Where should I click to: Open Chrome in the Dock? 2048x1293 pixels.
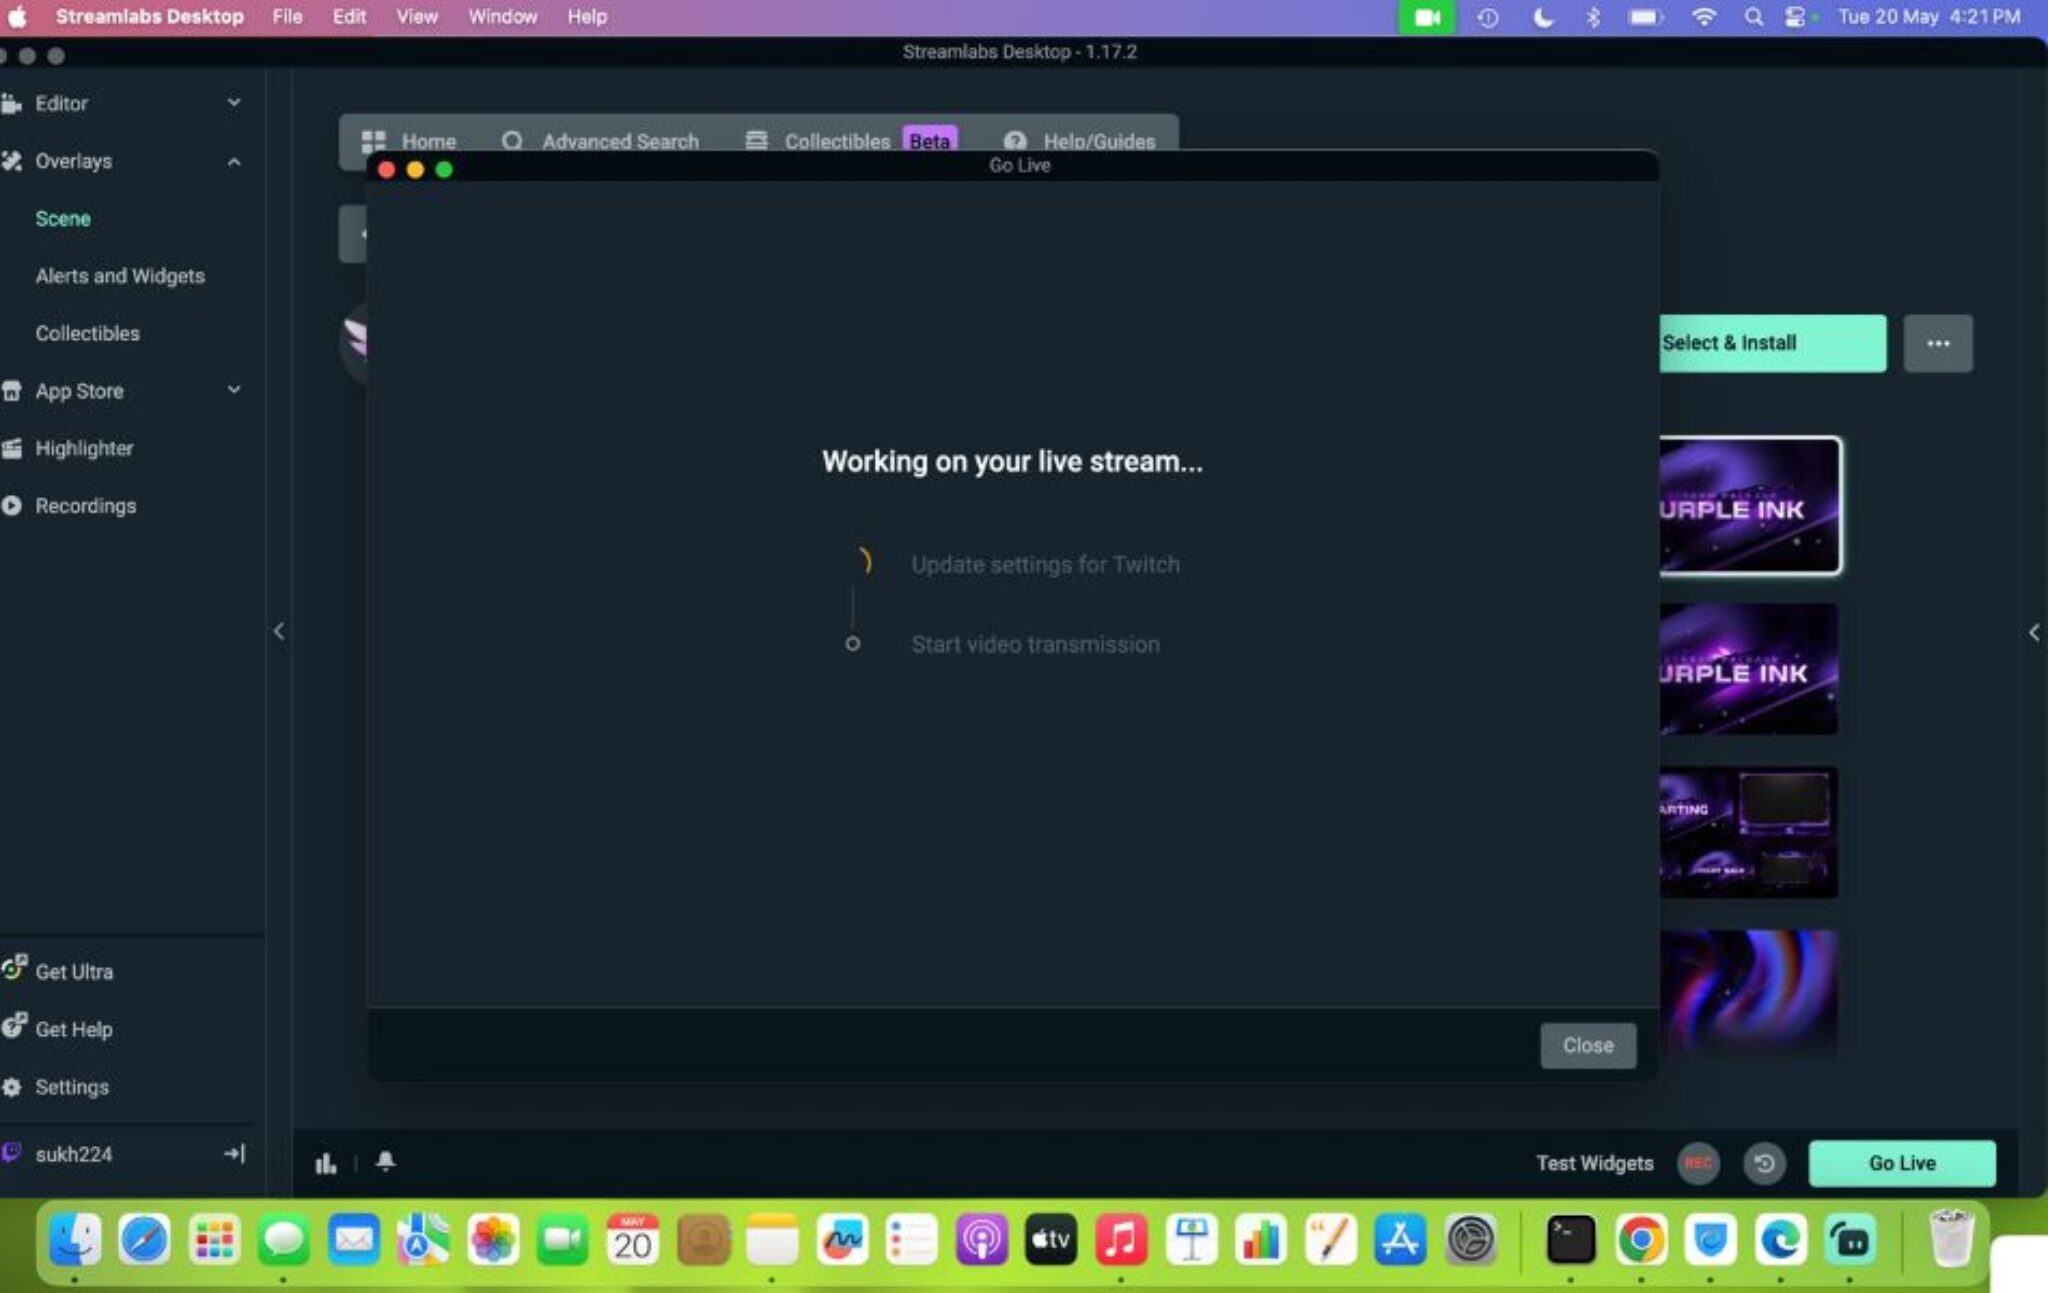1641,1240
